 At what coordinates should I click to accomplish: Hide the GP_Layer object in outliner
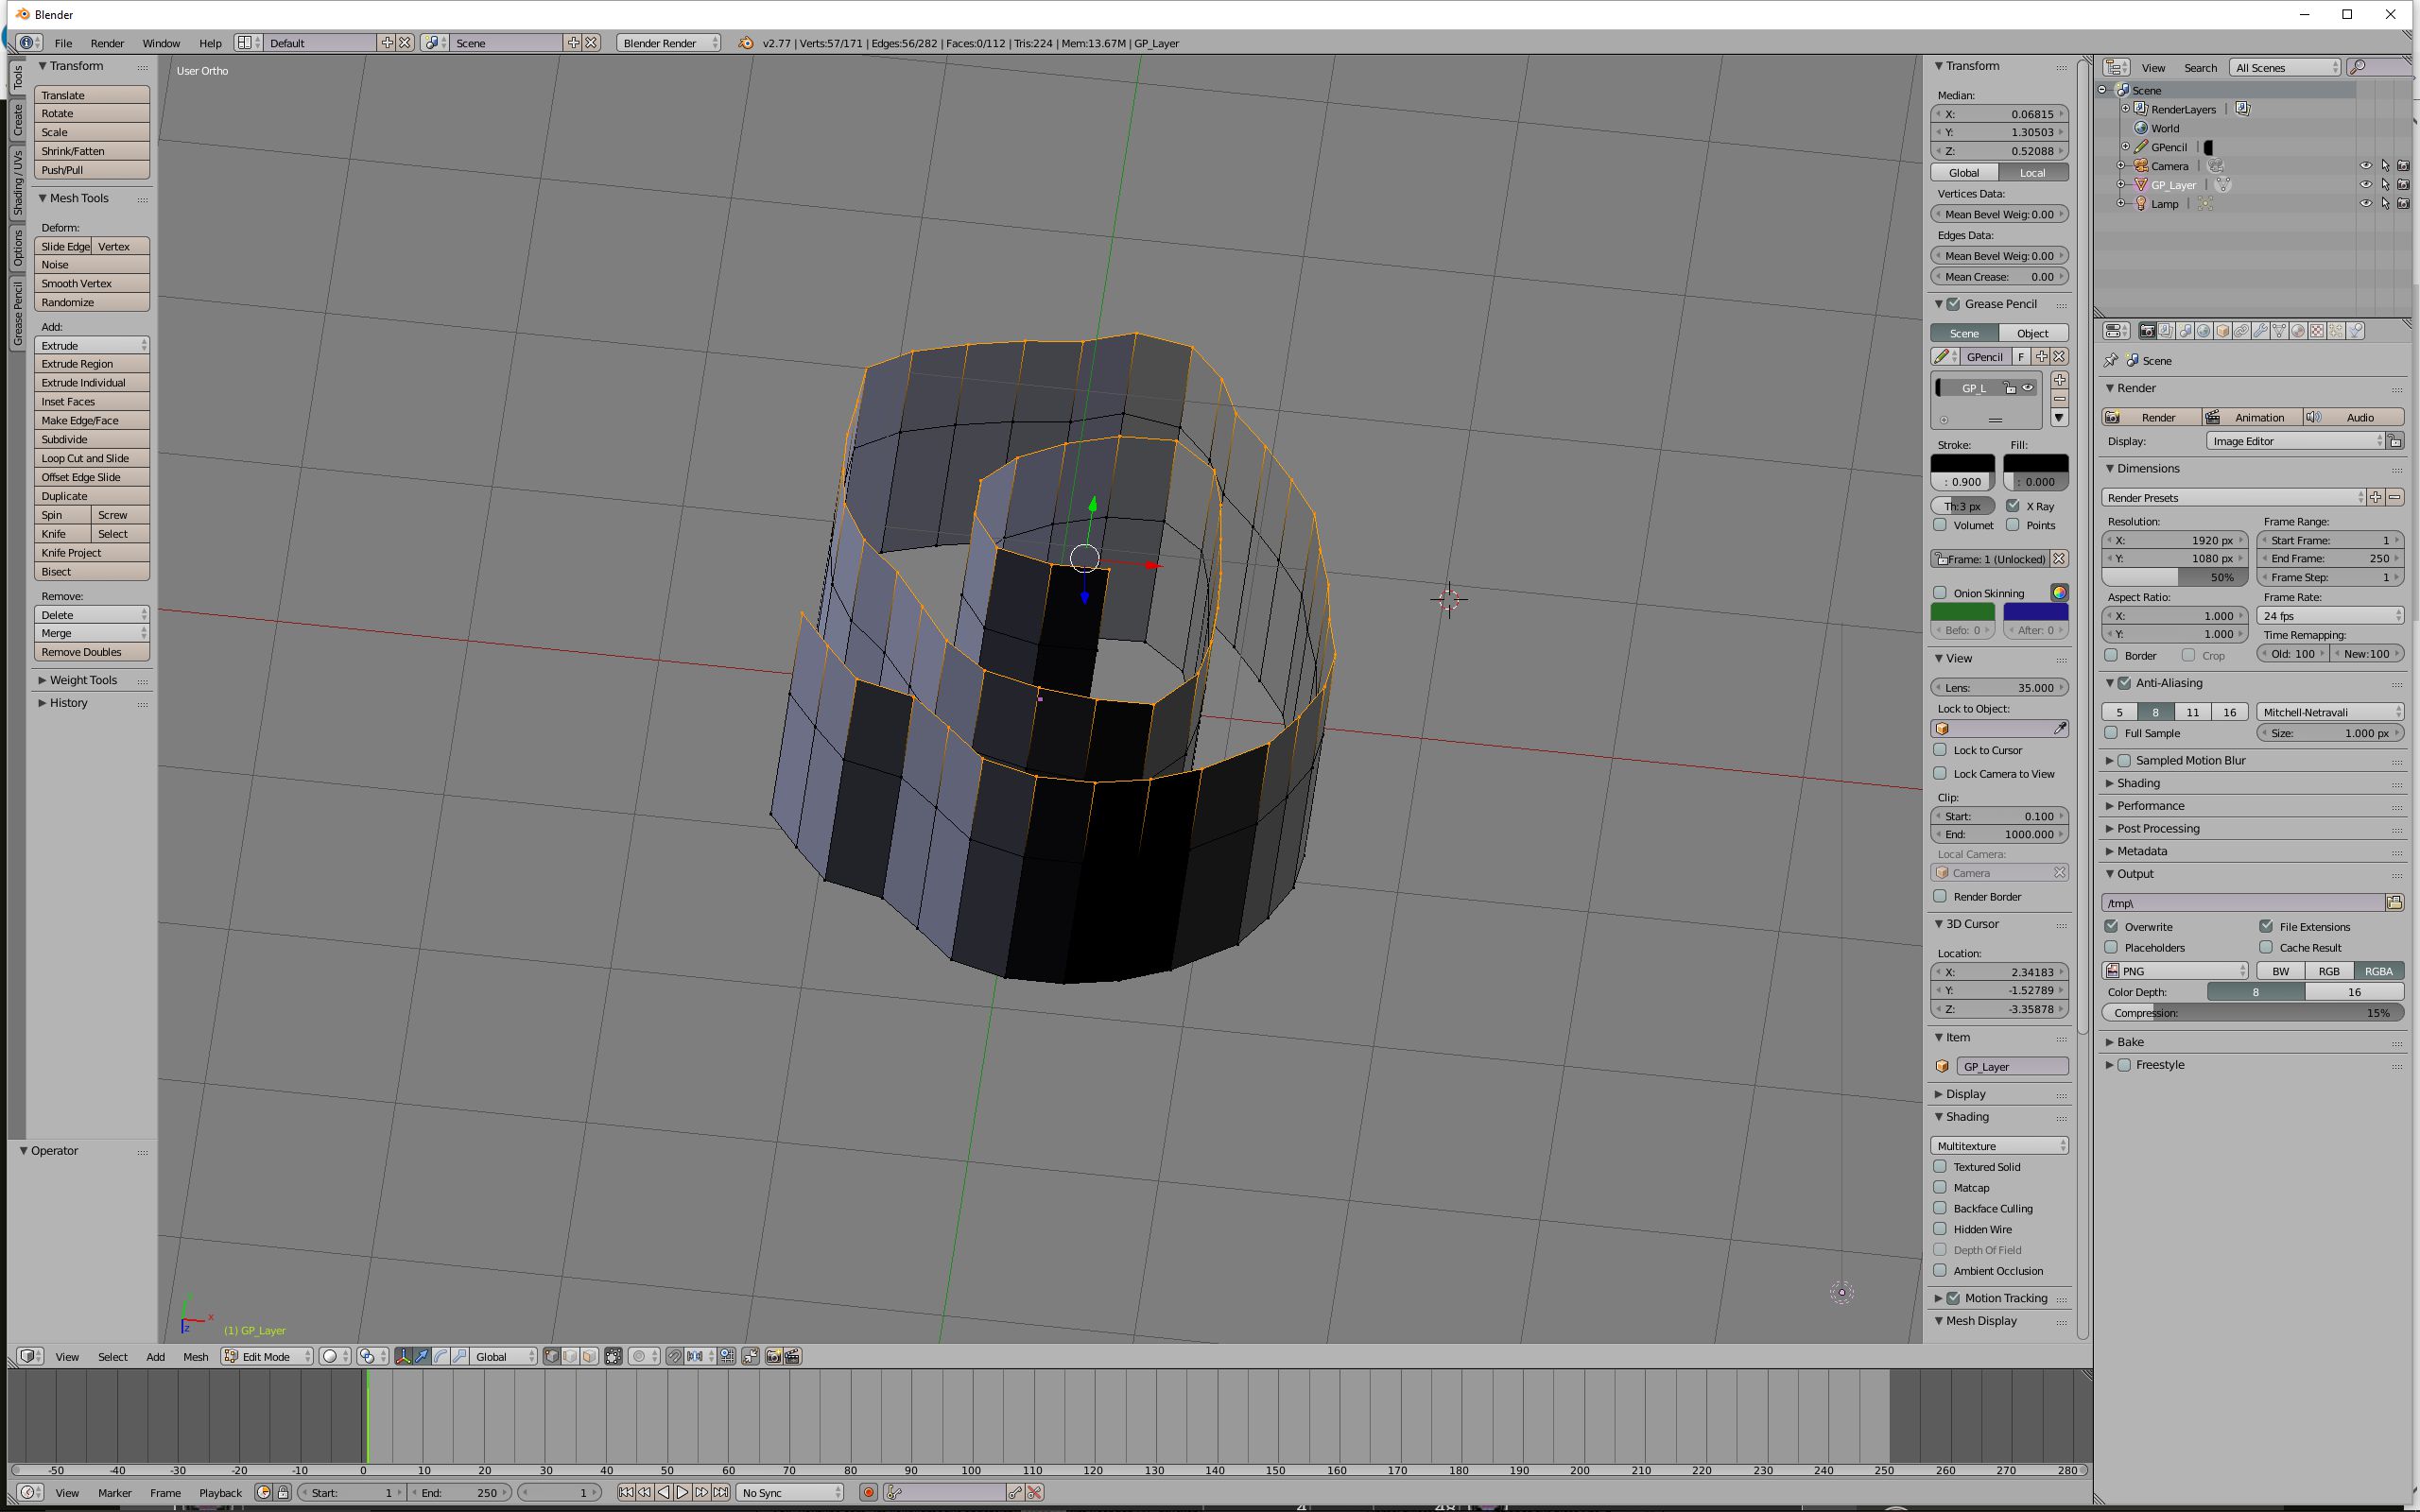pyautogui.click(x=2365, y=185)
